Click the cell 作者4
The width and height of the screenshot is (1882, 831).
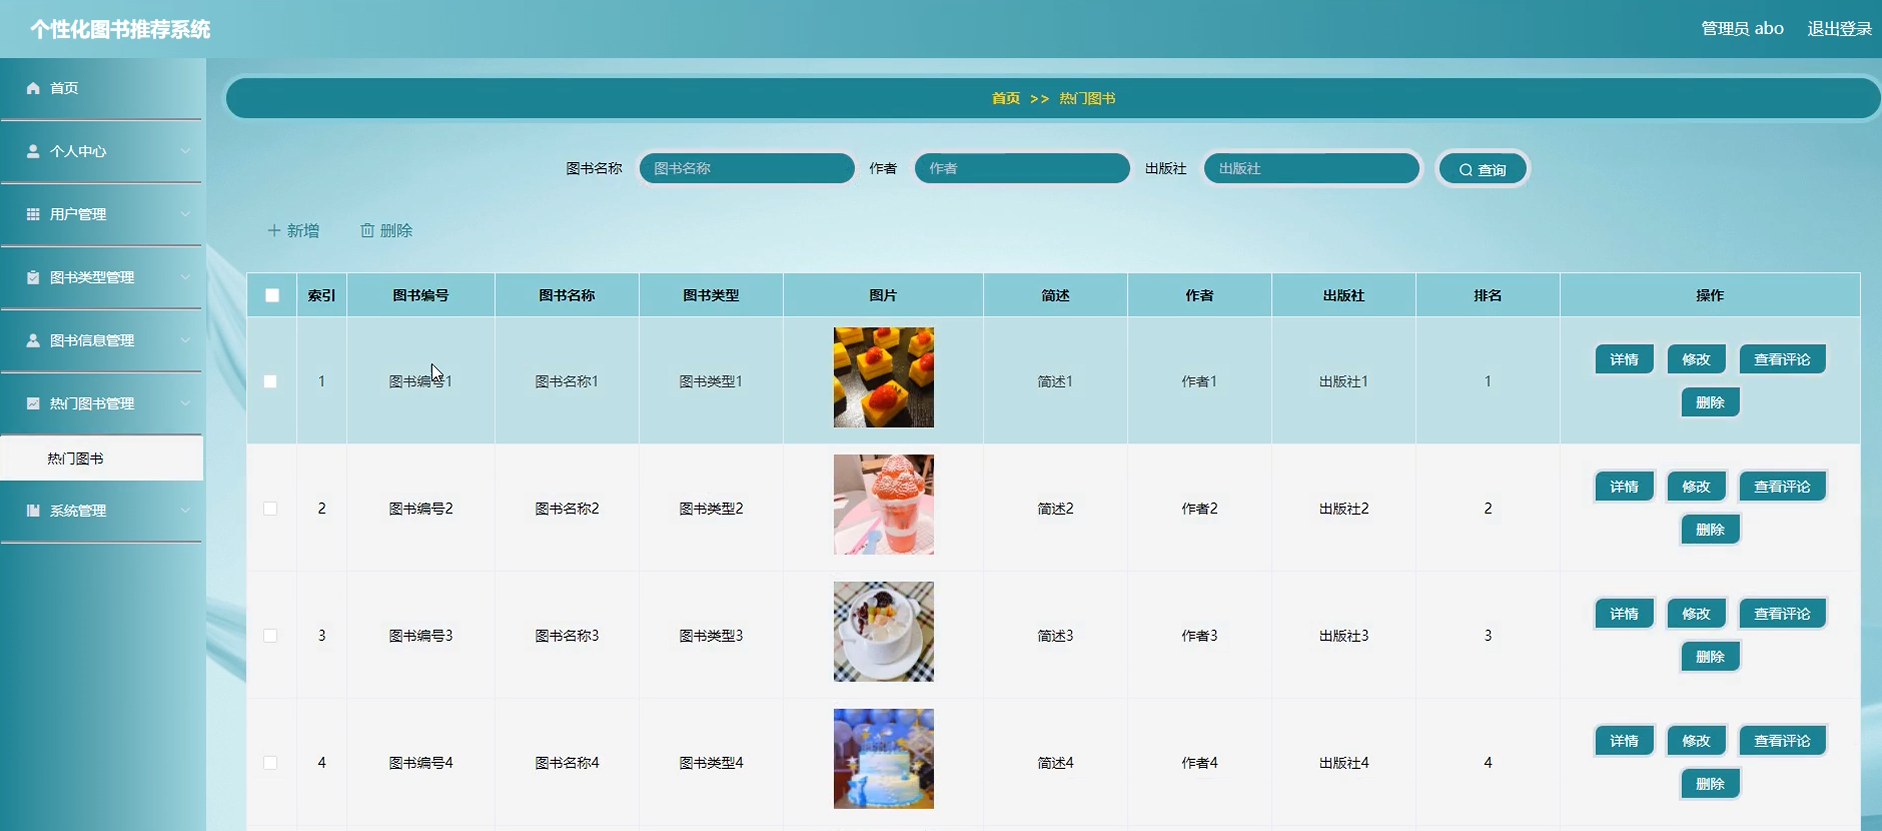click(x=1200, y=762)
